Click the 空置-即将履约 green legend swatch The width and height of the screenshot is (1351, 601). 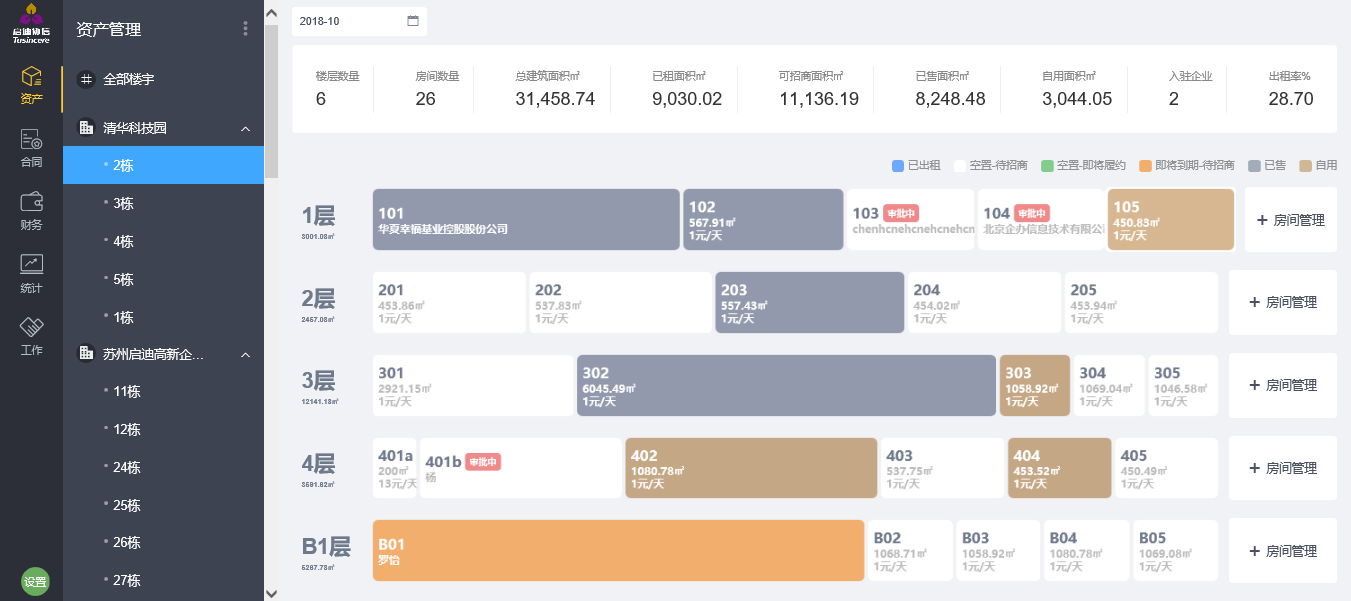point(1047,165)
